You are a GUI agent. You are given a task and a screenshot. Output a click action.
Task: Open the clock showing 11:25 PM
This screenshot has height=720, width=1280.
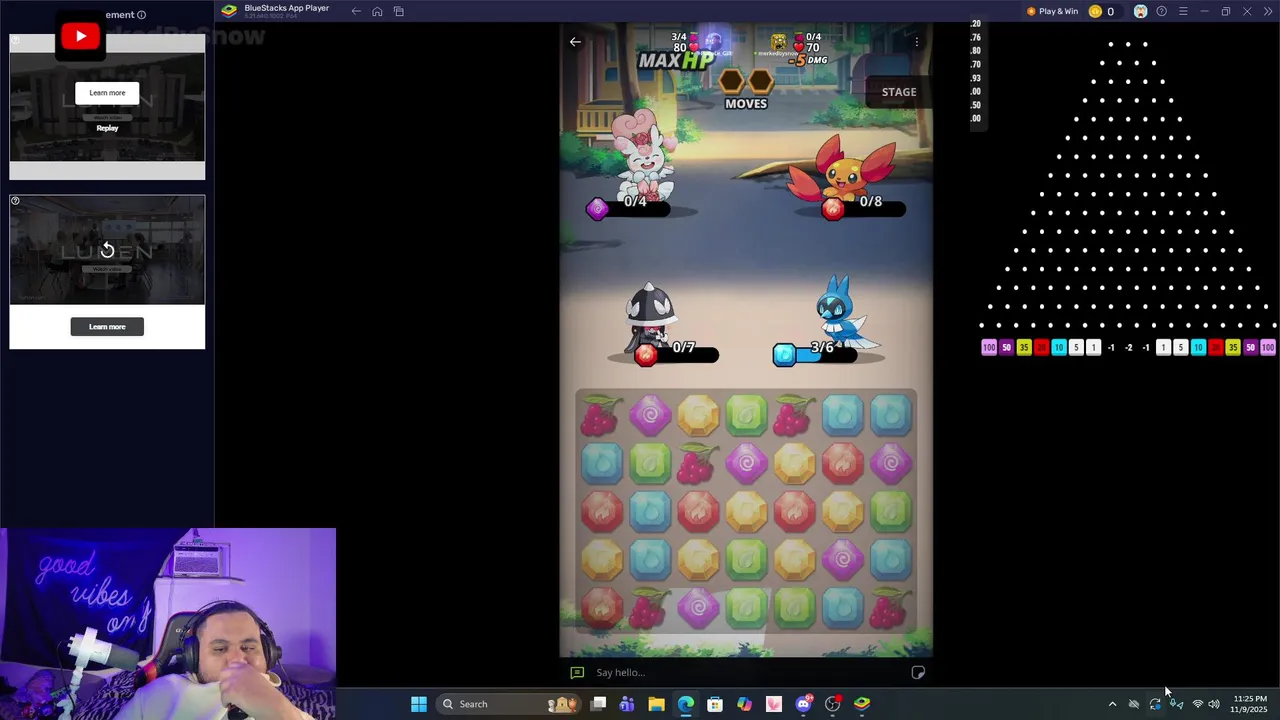pyautogui.click(x=1250, y=704)
